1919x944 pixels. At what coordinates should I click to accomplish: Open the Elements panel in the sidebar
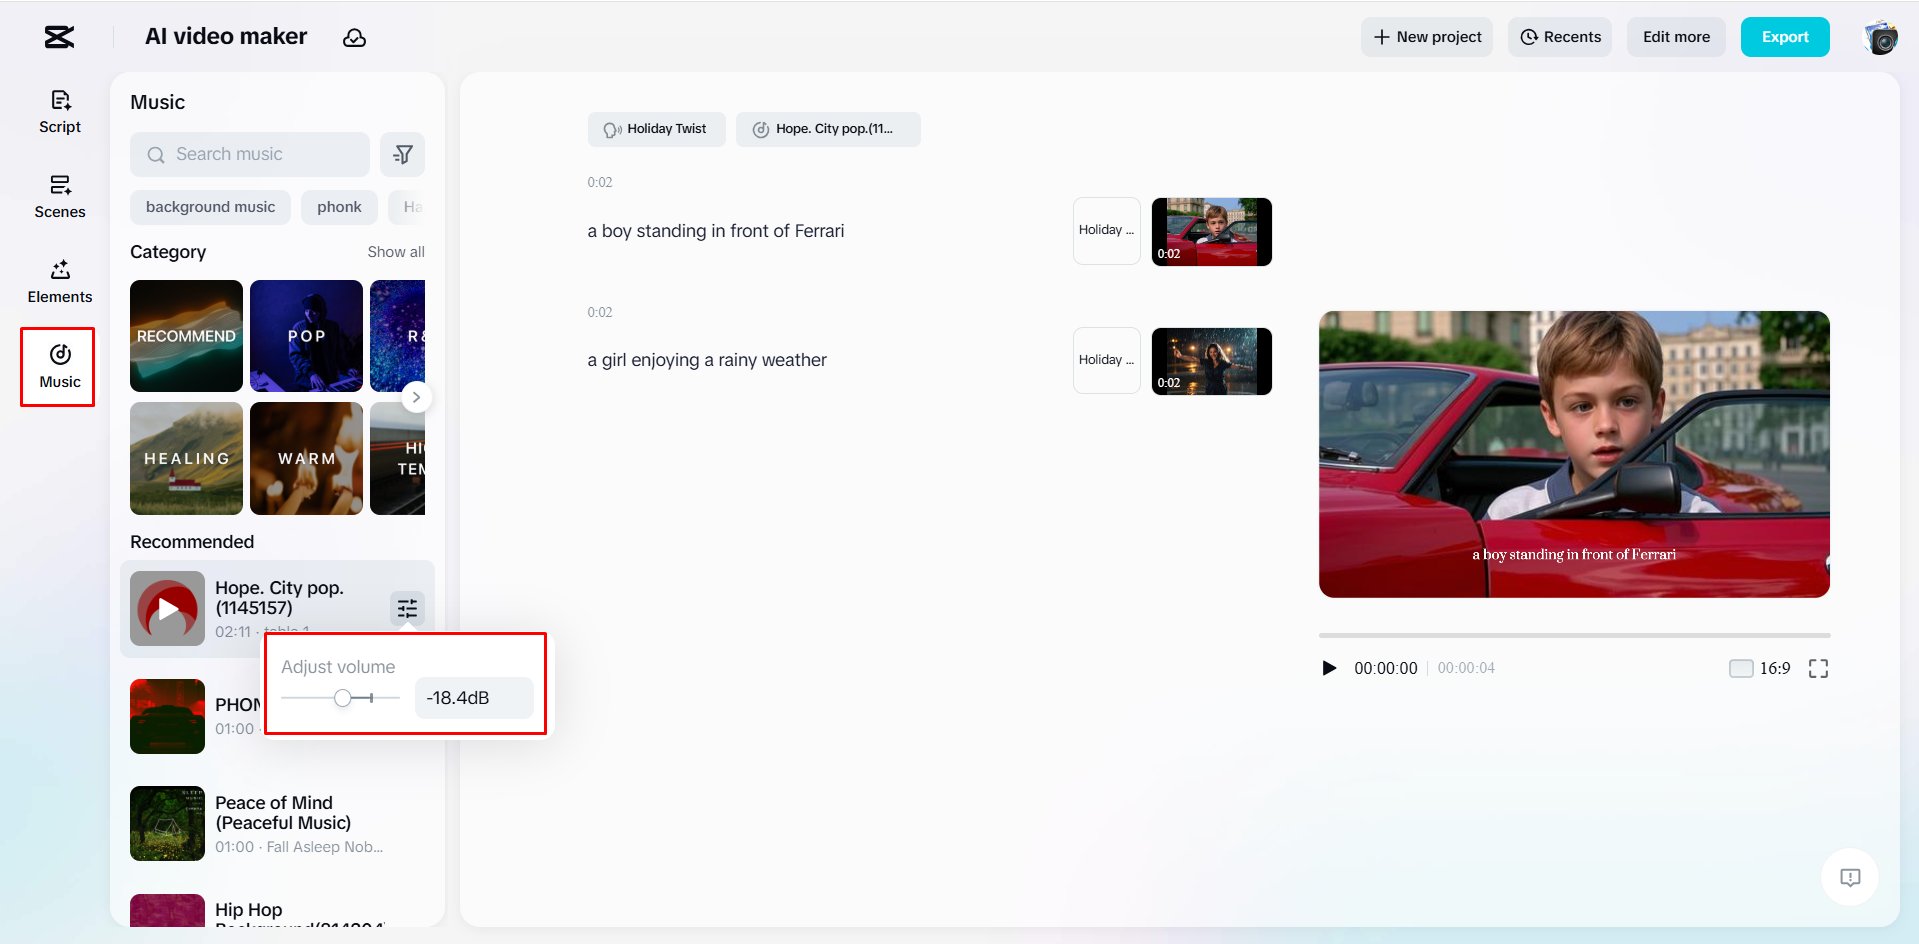(x=59, y=281)
